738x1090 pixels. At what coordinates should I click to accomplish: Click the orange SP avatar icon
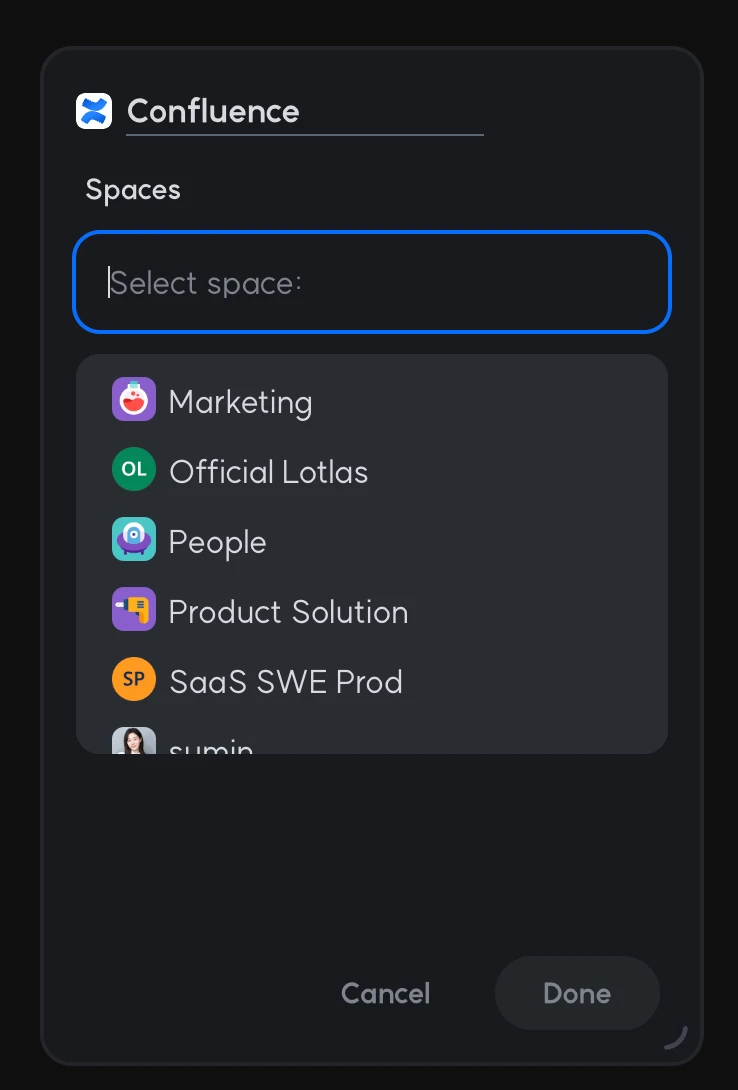tap(134, 680)
